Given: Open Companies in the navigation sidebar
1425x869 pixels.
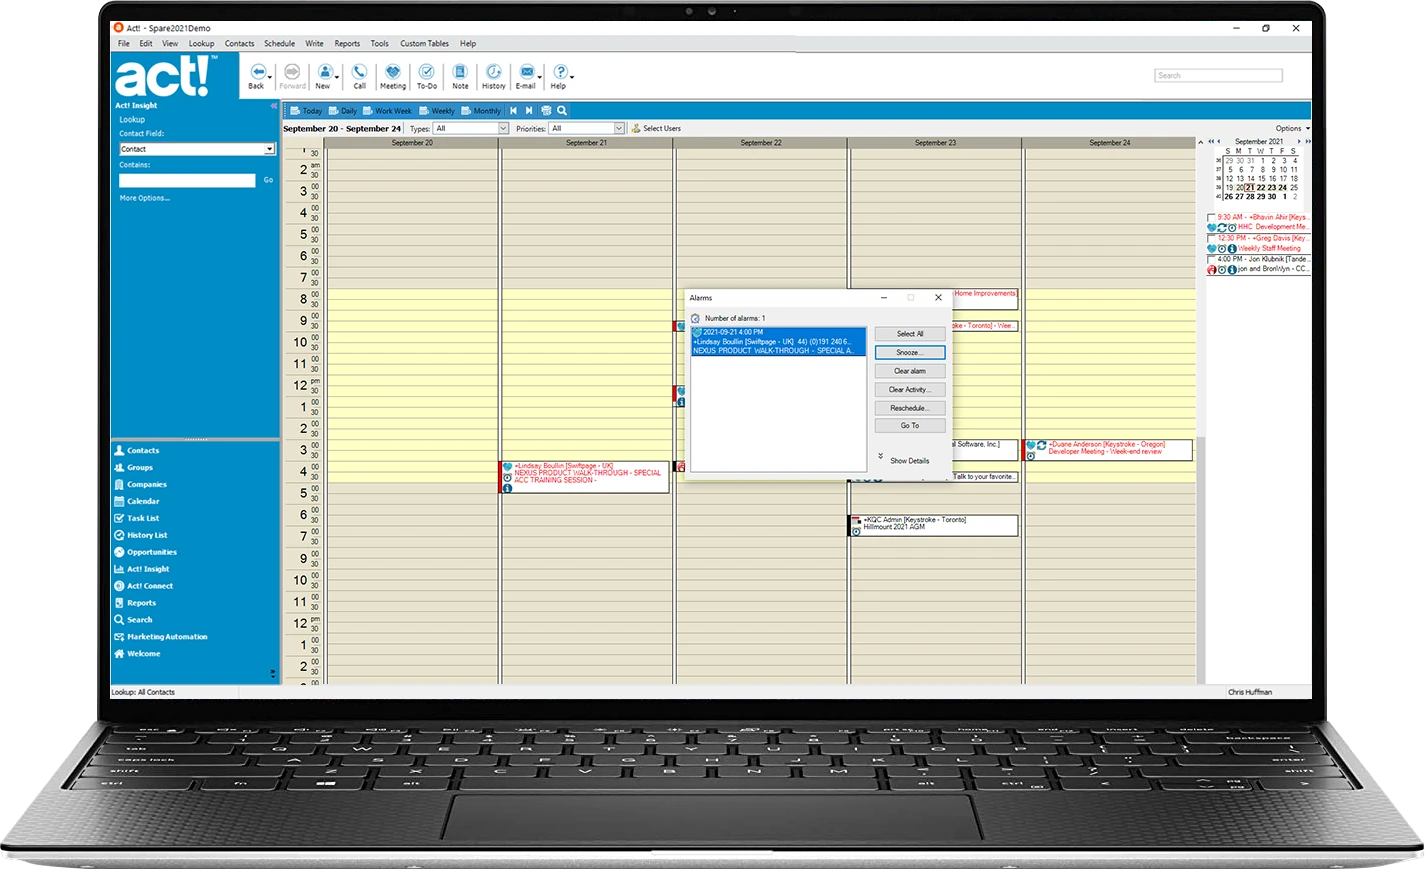Looking at the screenshot, I should click(x=140, y=485).
